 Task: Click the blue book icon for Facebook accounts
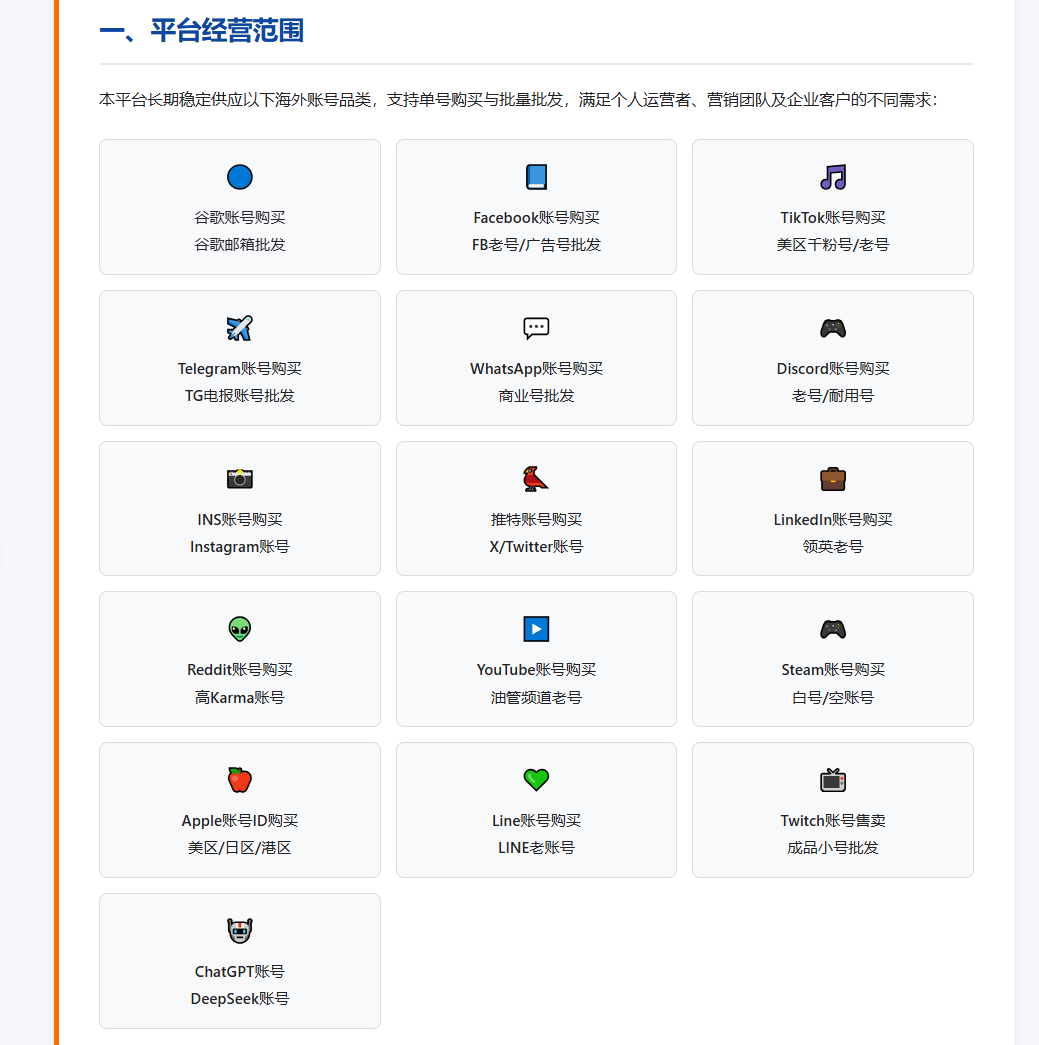click(x=536, y=177)
